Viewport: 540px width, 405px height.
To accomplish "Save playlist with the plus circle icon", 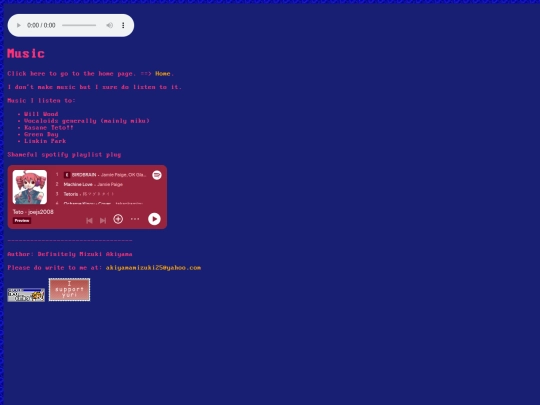I will click(118, 219).
